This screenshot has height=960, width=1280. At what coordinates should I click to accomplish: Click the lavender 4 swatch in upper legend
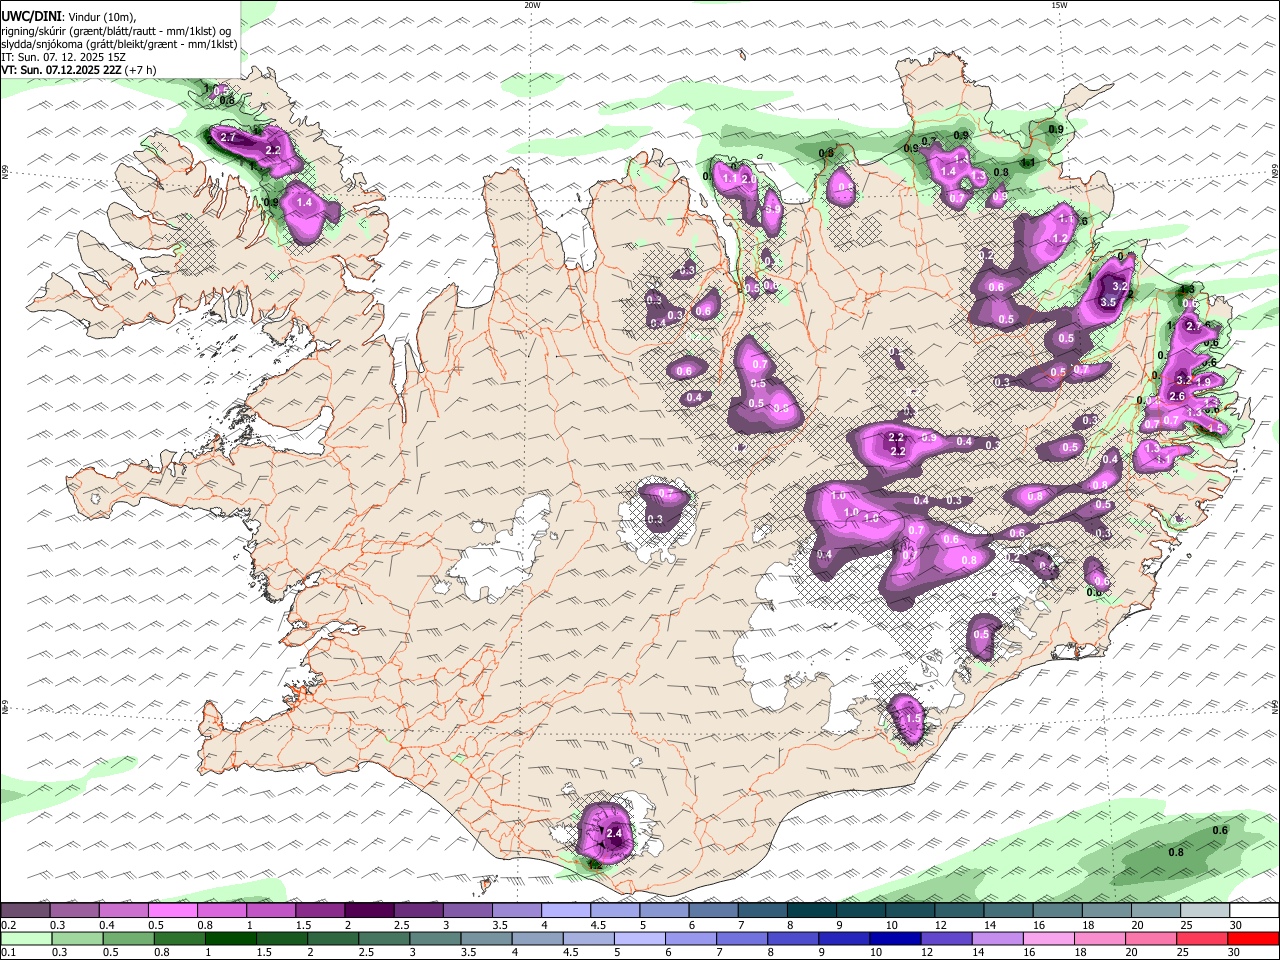coord(566,911)
